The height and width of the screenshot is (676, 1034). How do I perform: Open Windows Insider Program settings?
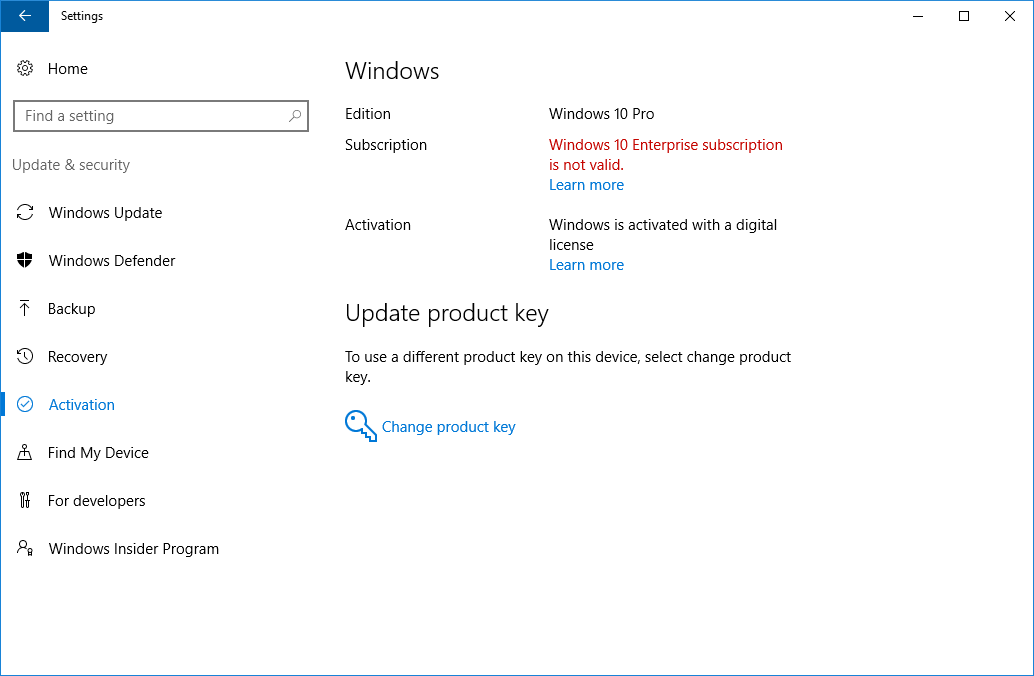[133, 549]
